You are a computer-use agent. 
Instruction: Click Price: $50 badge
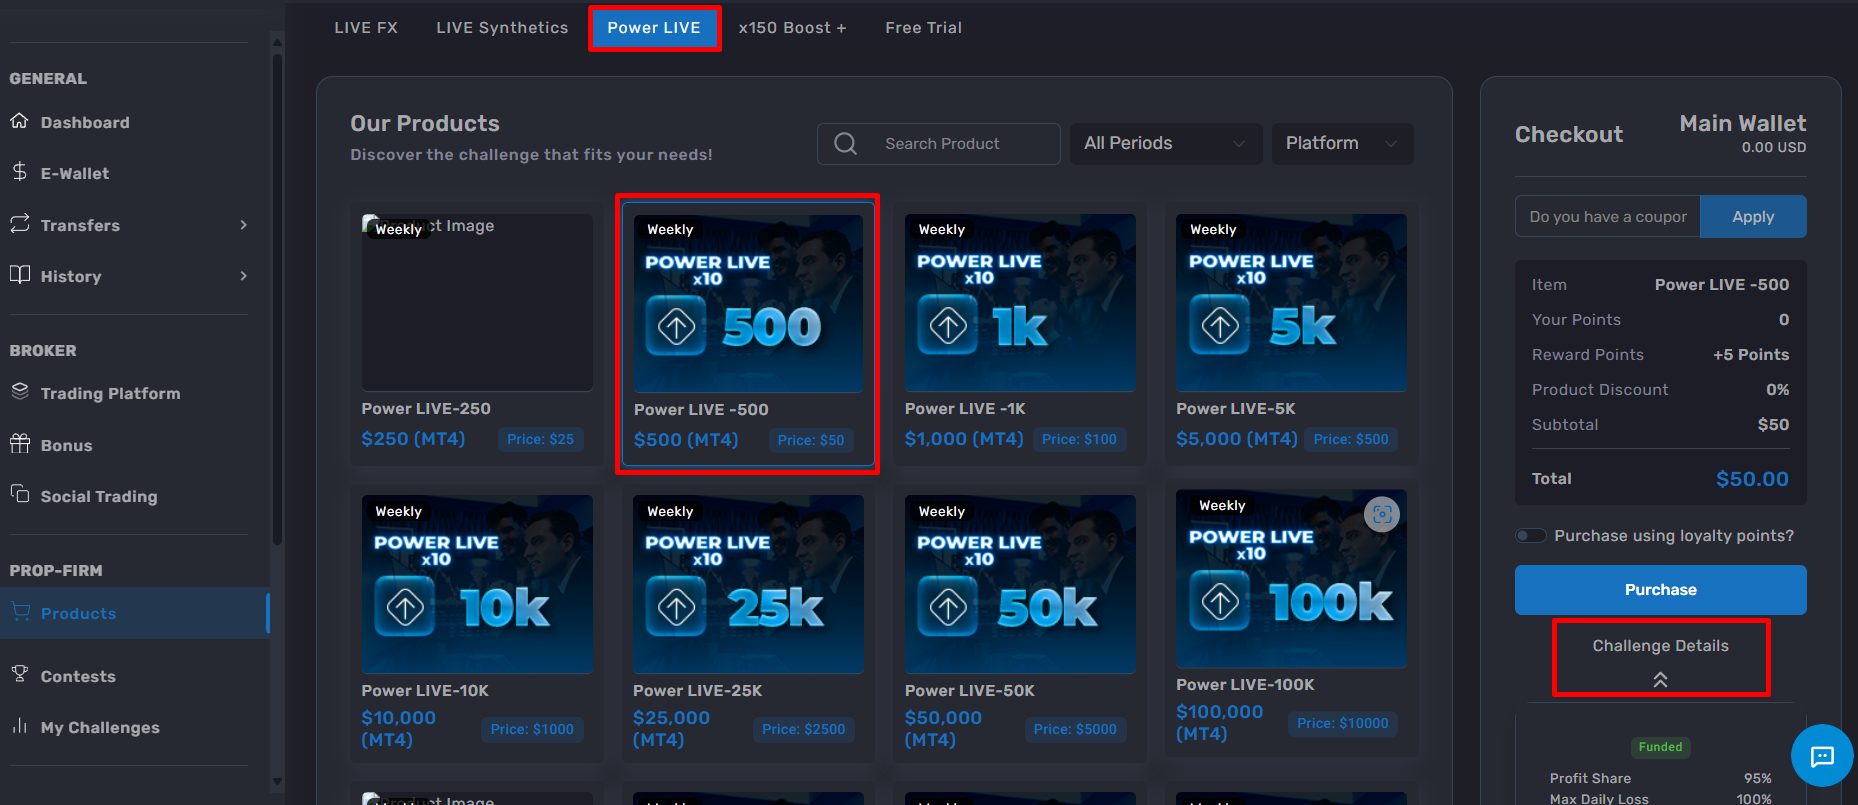tap(811, 440)
